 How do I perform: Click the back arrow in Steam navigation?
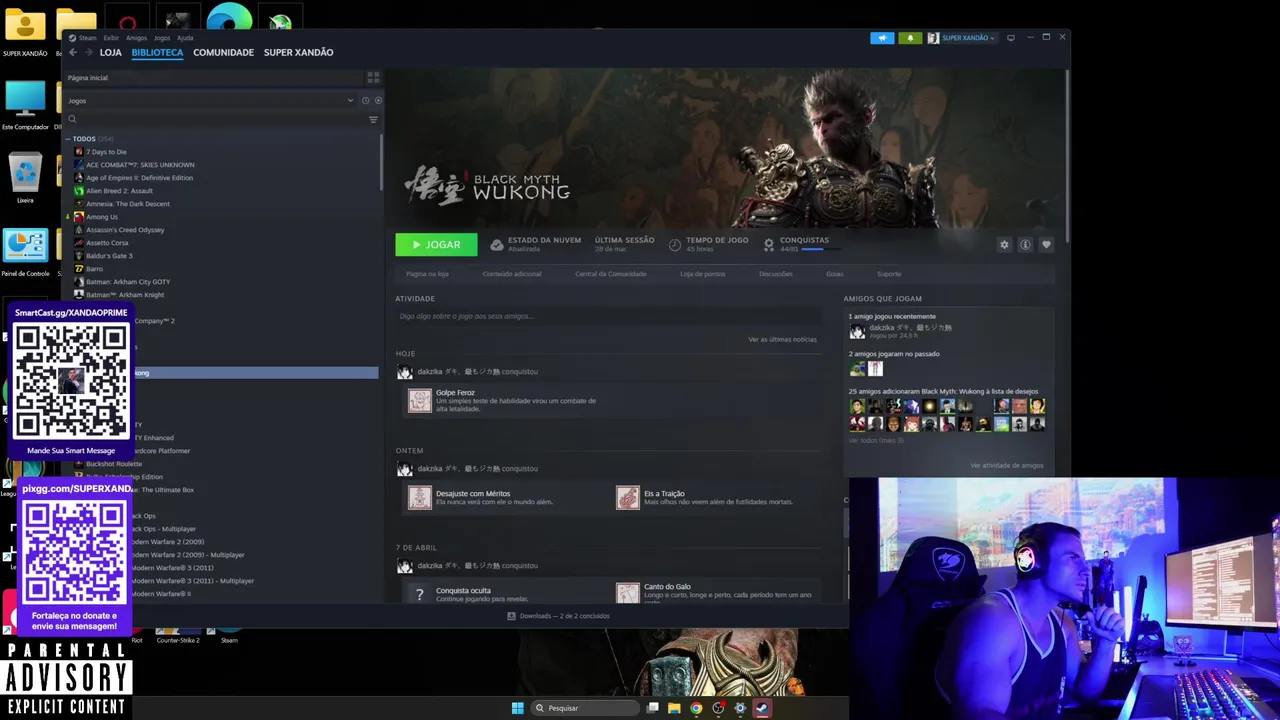tap(73, 52)
